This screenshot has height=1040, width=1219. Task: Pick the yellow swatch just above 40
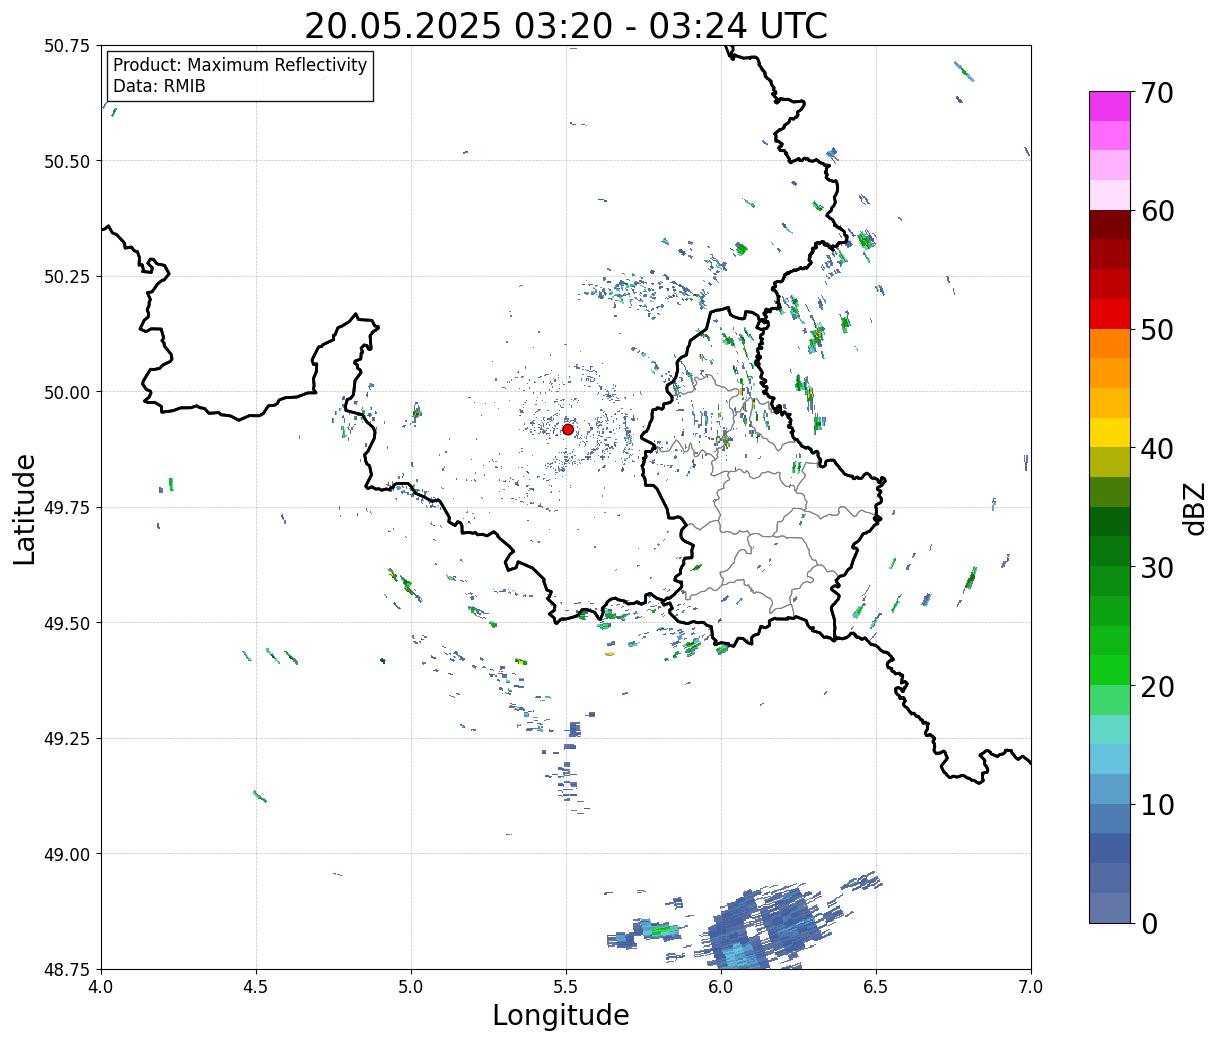pyautogui.click(x=1110, y=432)
